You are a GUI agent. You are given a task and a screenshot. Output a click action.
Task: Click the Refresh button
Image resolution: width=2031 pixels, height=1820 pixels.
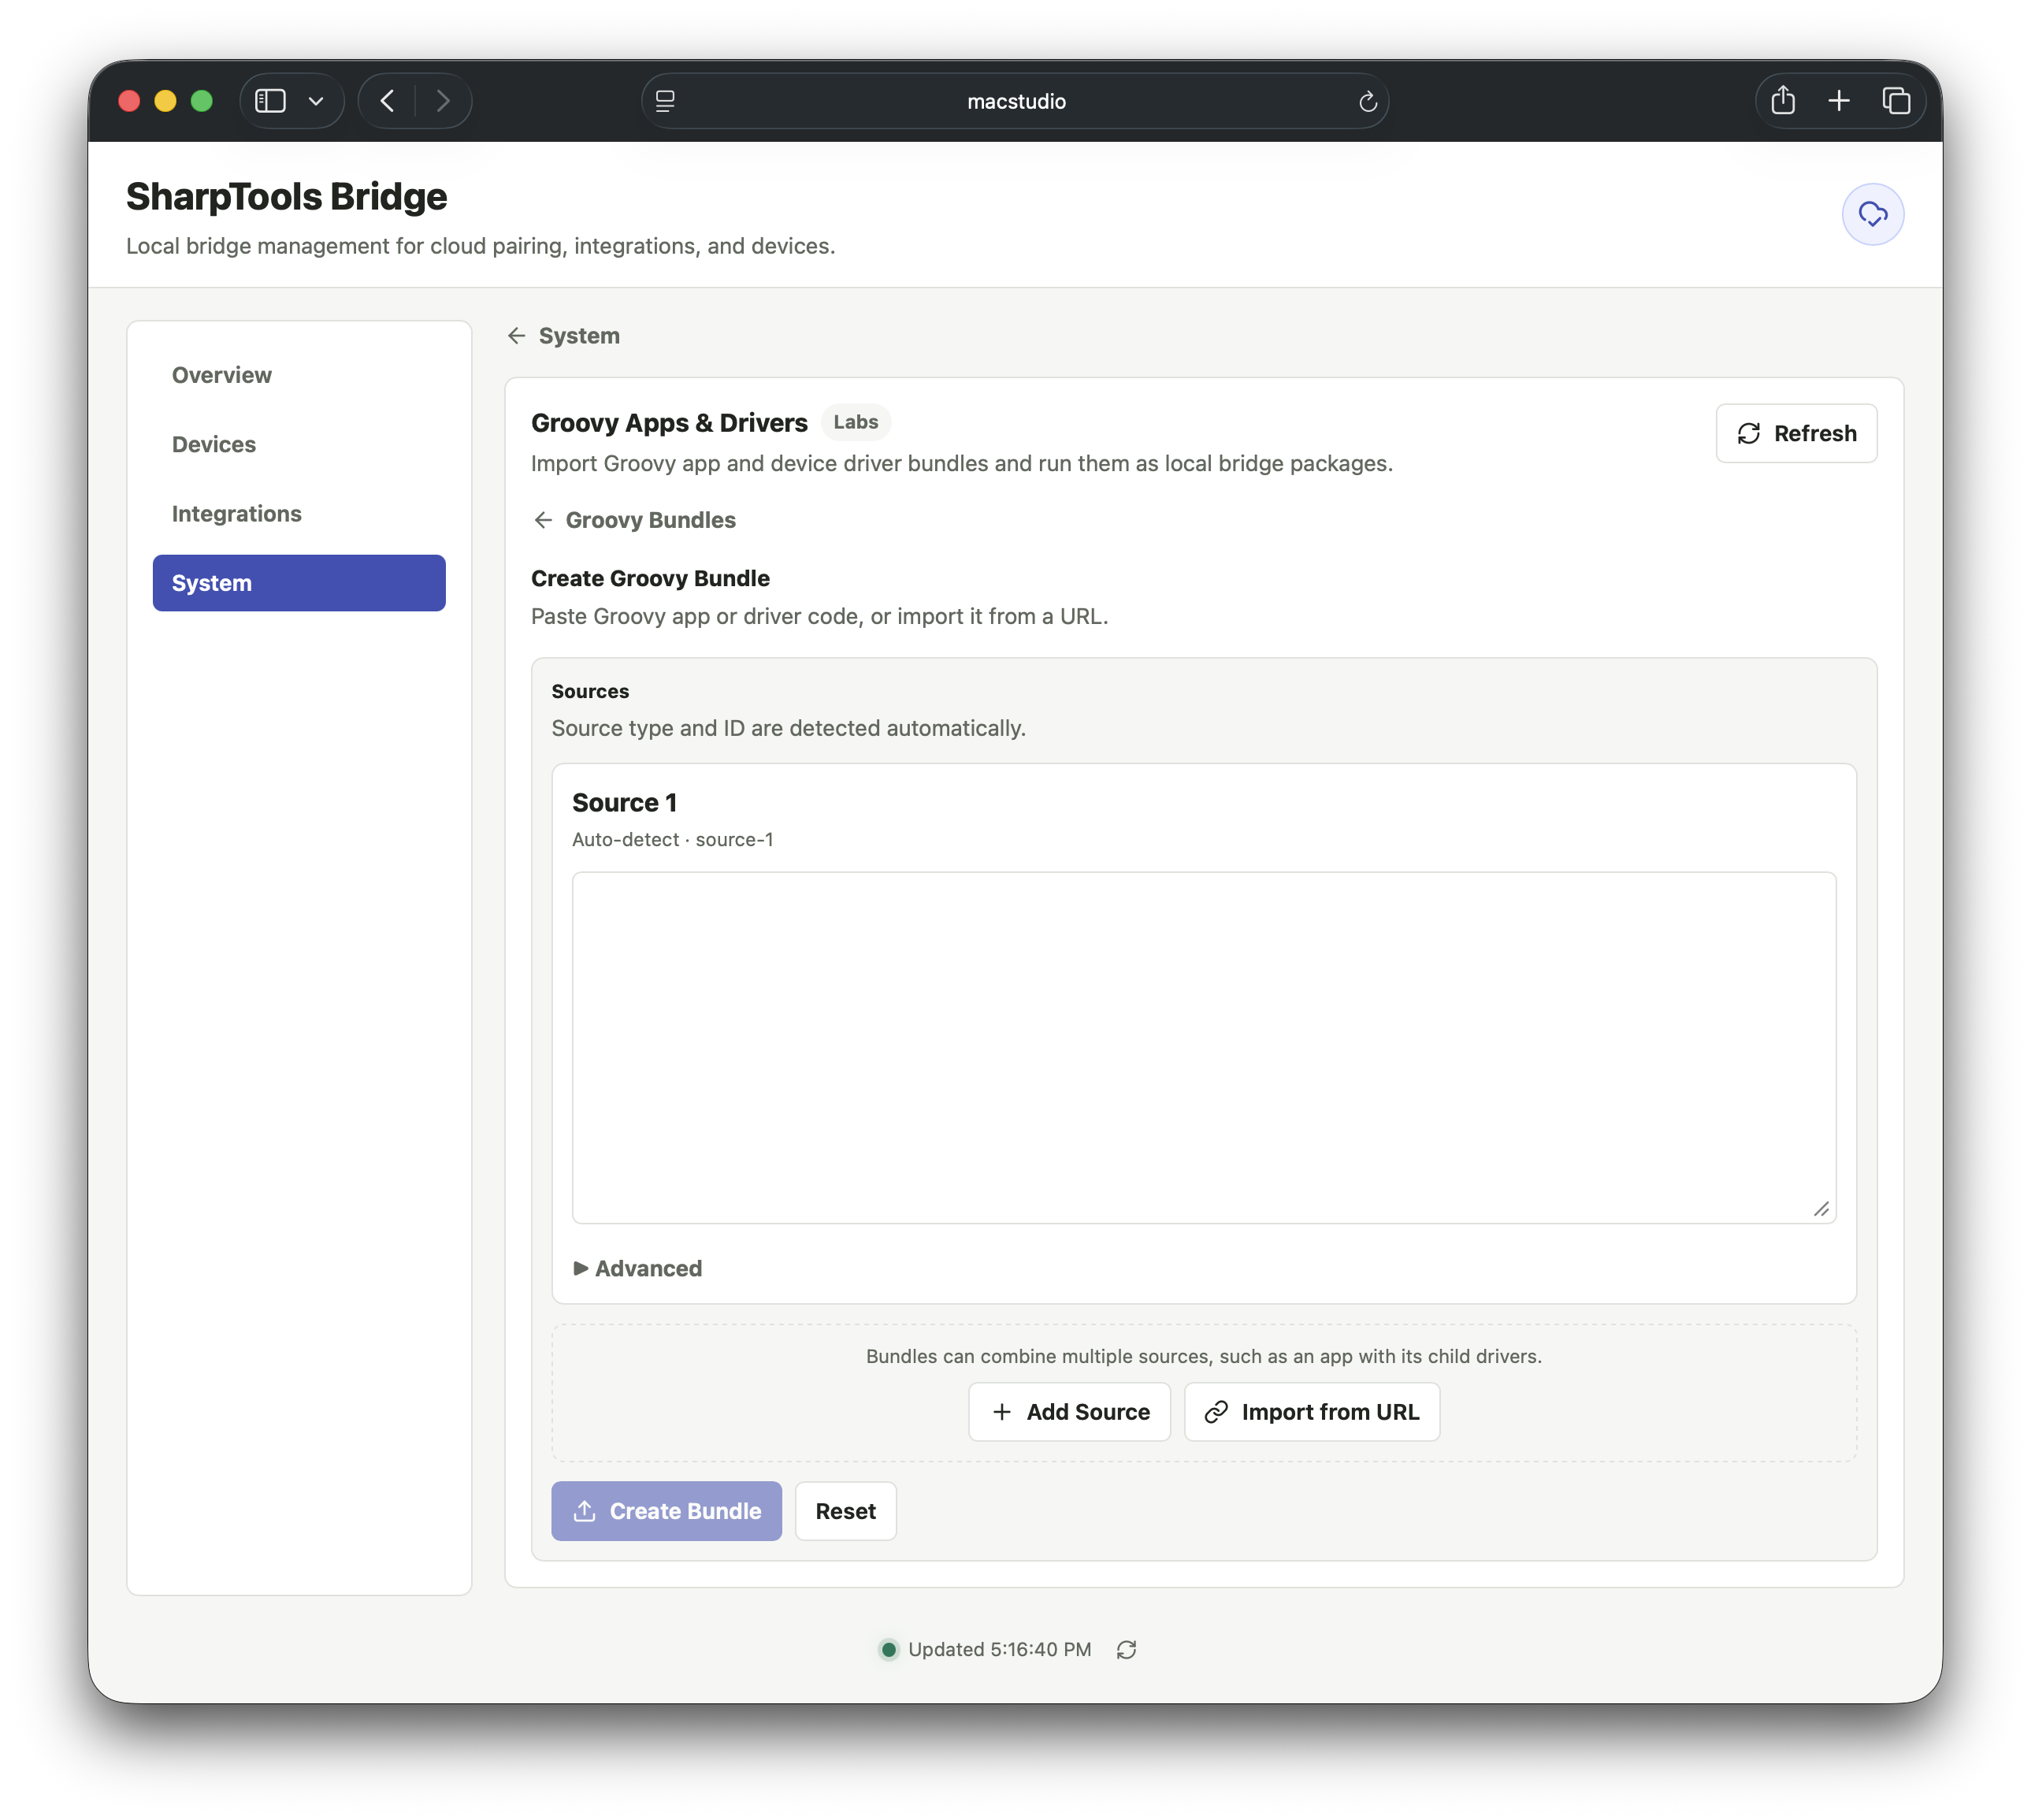pyautogui.click(x=1796, y=433)
